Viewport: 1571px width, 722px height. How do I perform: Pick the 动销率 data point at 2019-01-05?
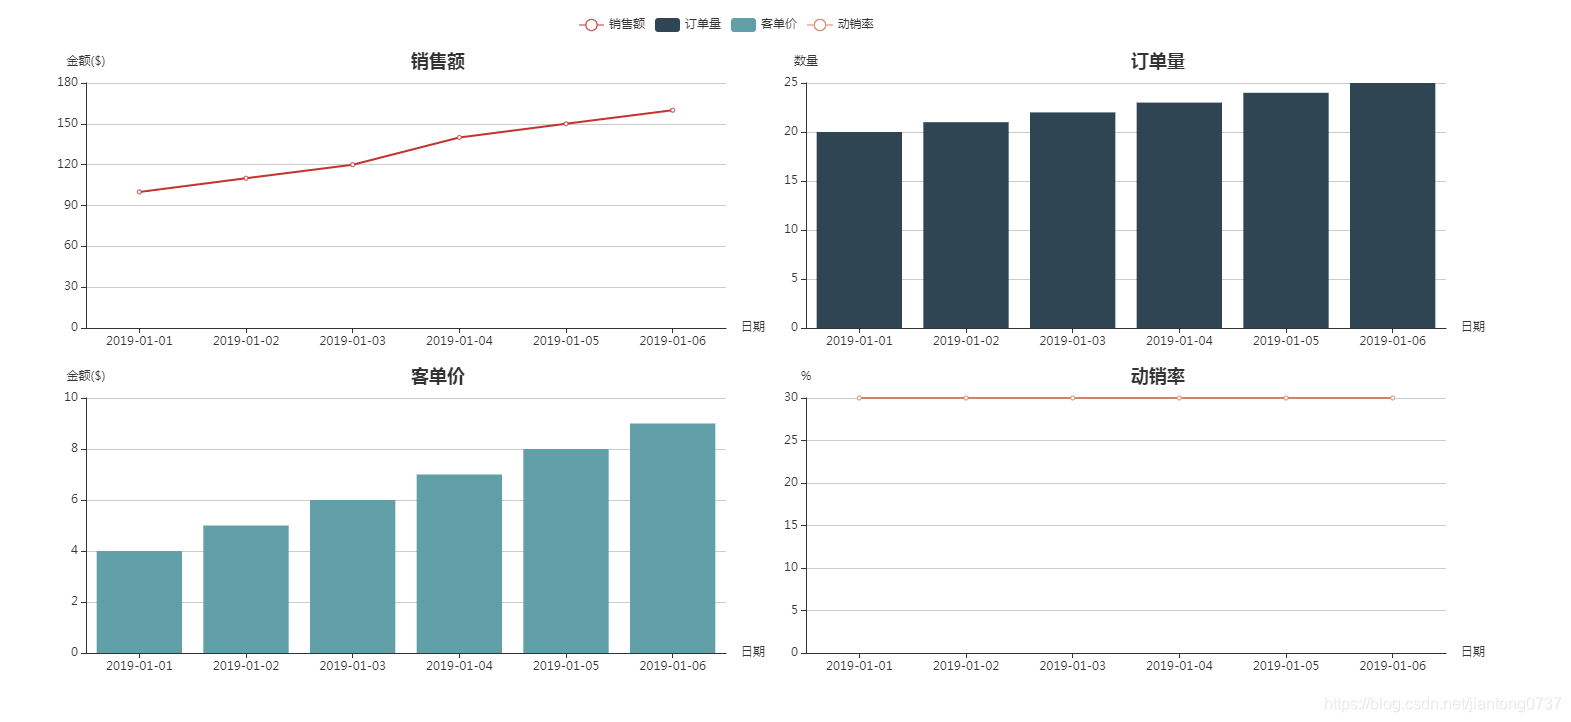point(1286,398)
